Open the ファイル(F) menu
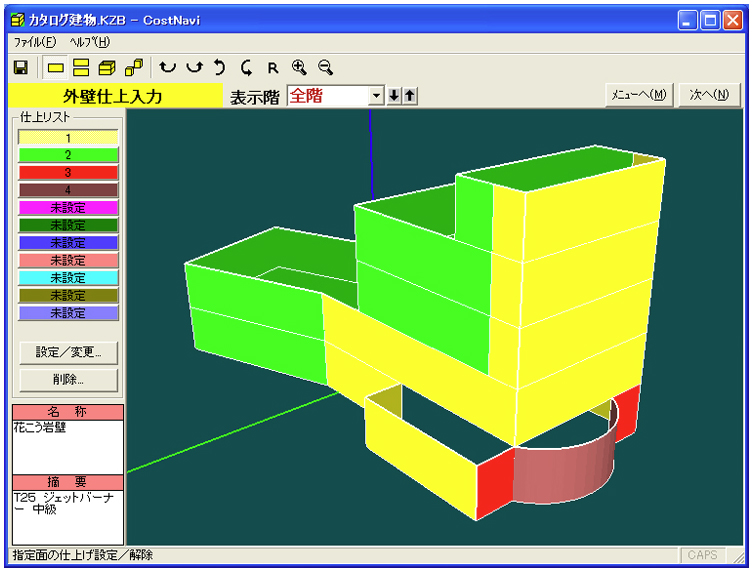Image resolution: width=752 pixels, height=571 pixels. 36,42
